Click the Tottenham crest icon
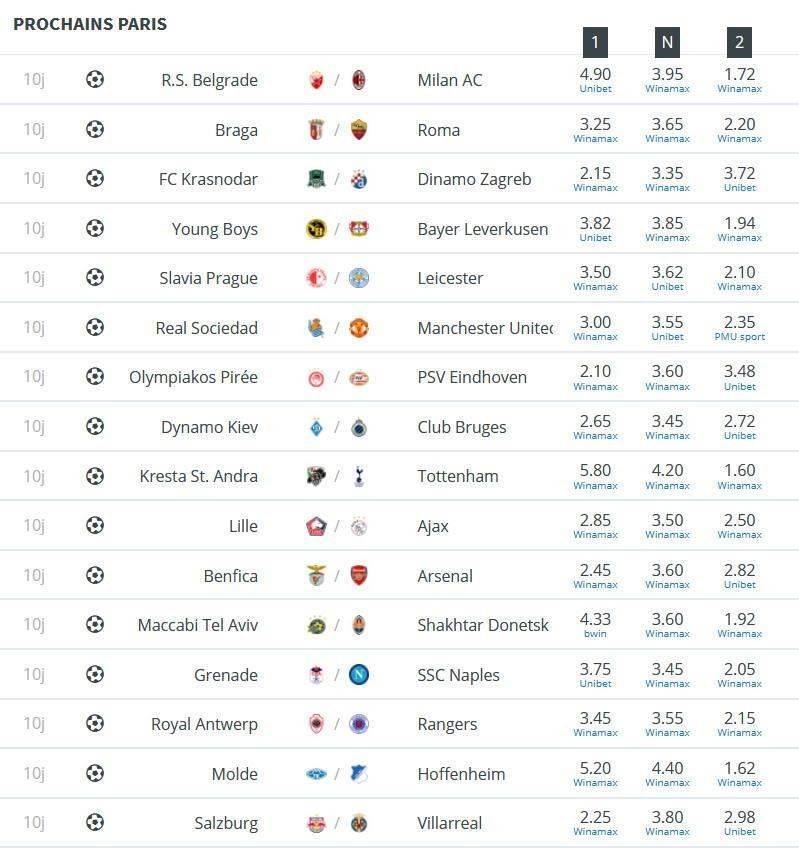The height and width of the screenshot is (851, 799). click(359, 477)
